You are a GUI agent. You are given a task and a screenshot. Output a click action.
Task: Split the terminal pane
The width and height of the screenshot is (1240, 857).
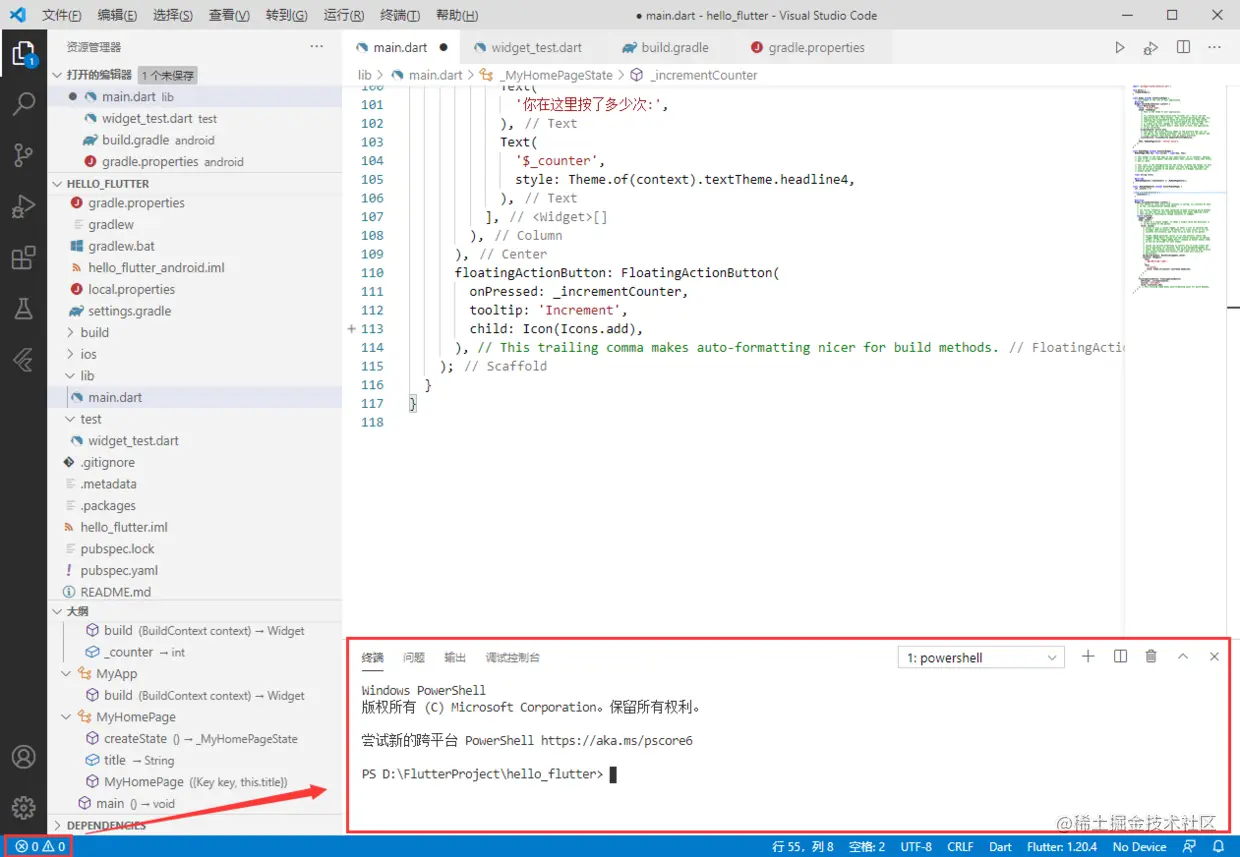pyautogui.click(x=1120, y=657)
